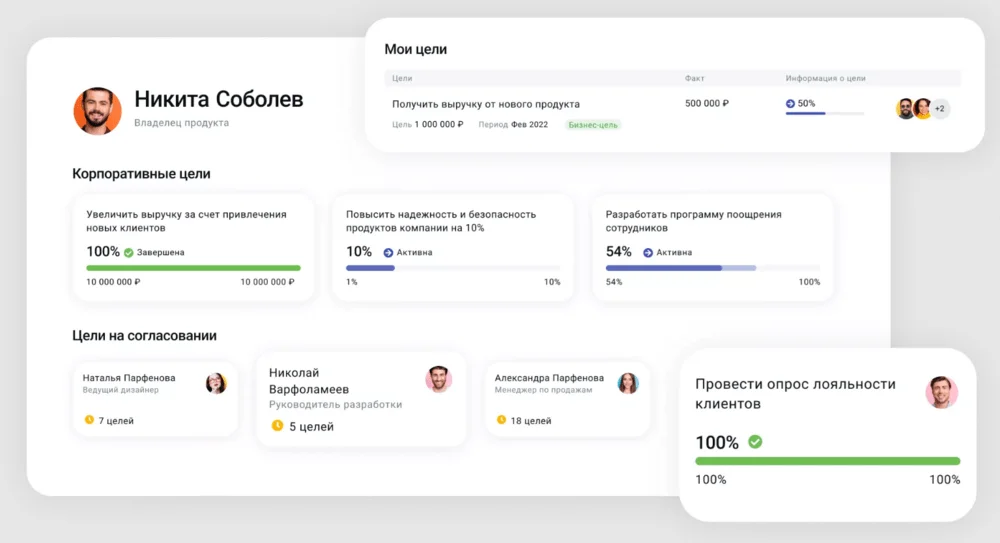Image resolution: width=1000 pixels, height=543 pixels.
Task: Click Александра Парфенова's avatar
Action: [628, 383]
